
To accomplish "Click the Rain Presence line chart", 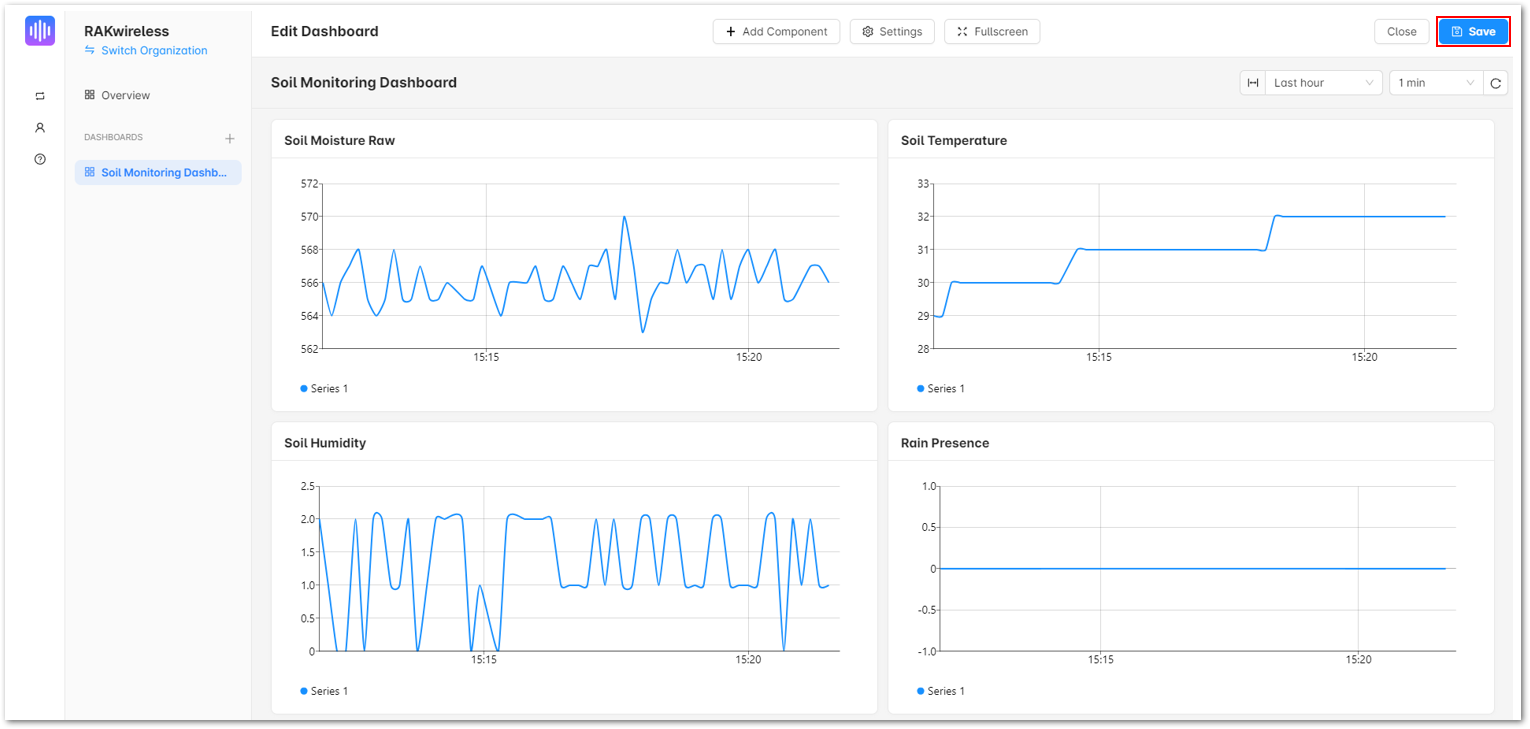I will tap(1197, 568).
